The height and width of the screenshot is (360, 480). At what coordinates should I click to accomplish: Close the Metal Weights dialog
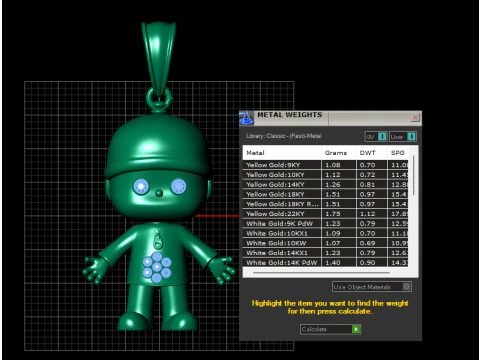(x=415, y=118)
